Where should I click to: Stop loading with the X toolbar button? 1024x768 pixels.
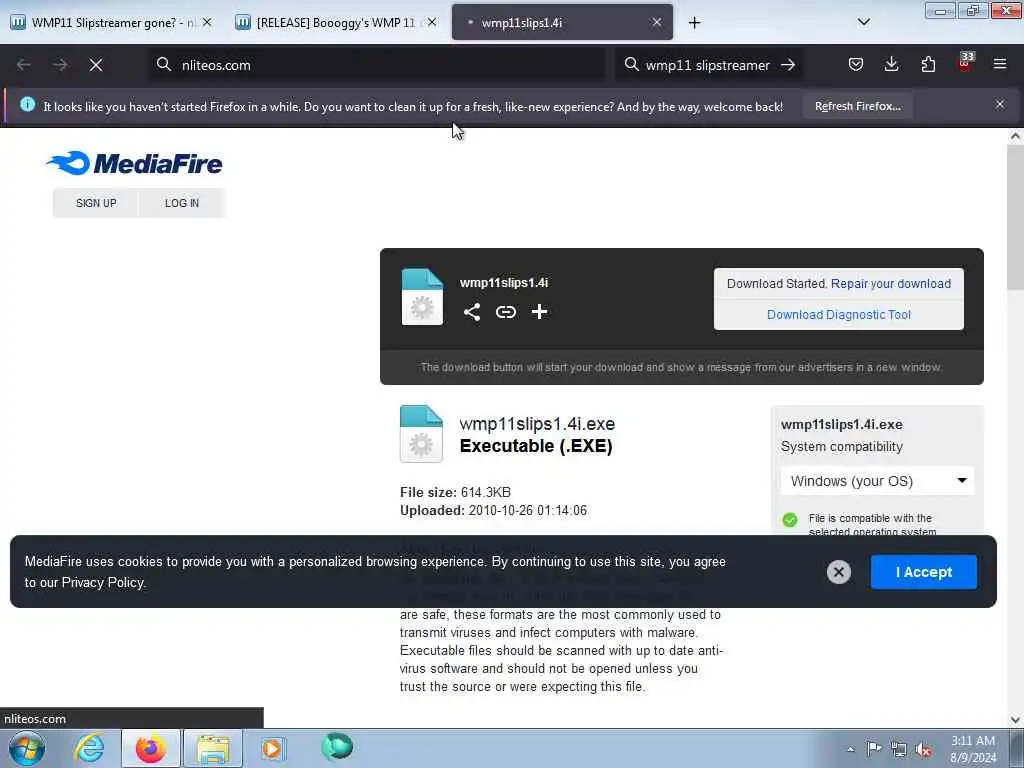pyautogui.click(x=96, y=65)
